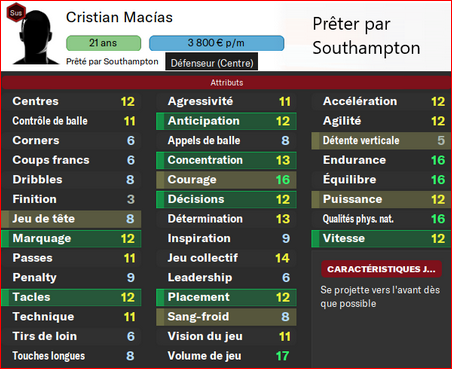Click the red Sus hexagon badge

click(16, 13)
